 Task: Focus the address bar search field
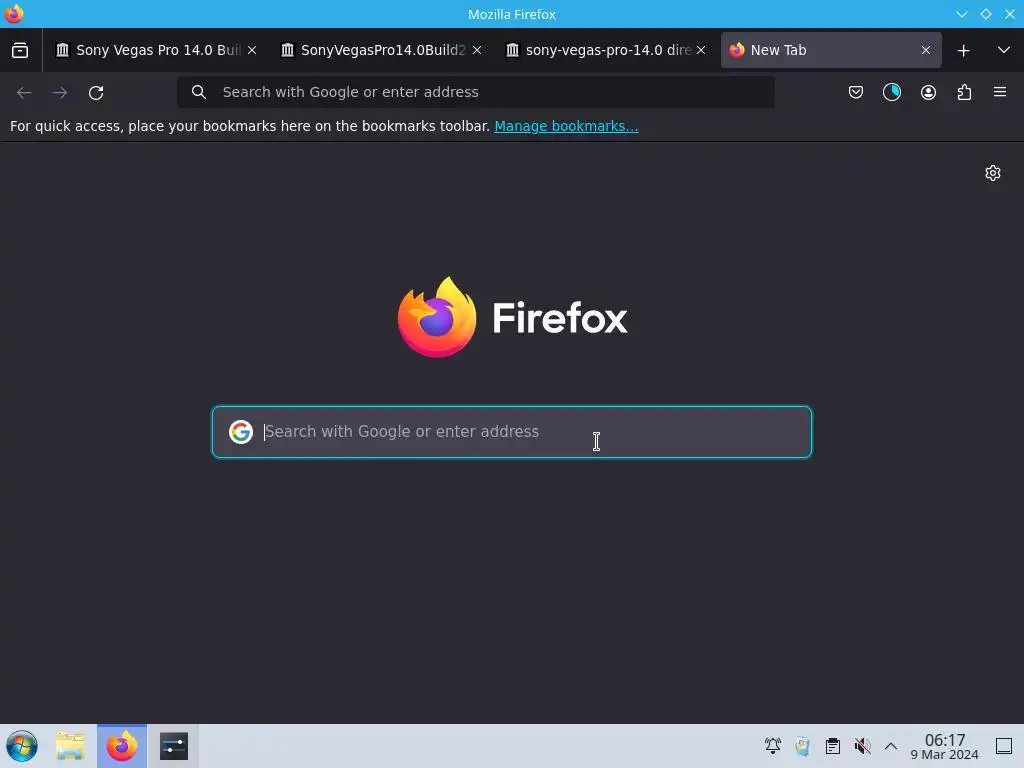pyautogui.click(x=475, y=92)
